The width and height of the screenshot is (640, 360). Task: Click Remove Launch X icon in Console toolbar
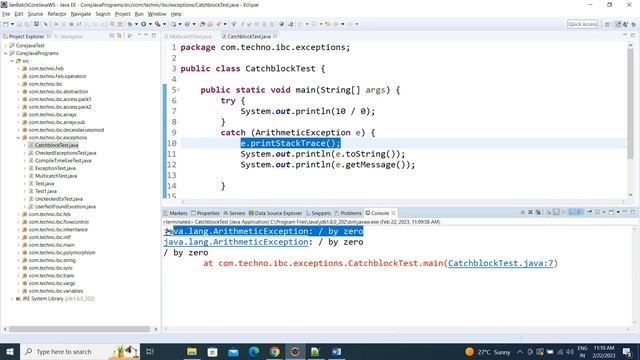tap(530, 212)
